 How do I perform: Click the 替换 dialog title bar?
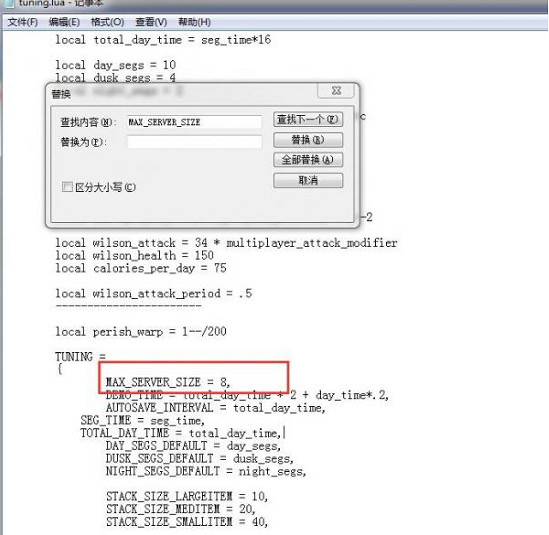pos(182,93)
